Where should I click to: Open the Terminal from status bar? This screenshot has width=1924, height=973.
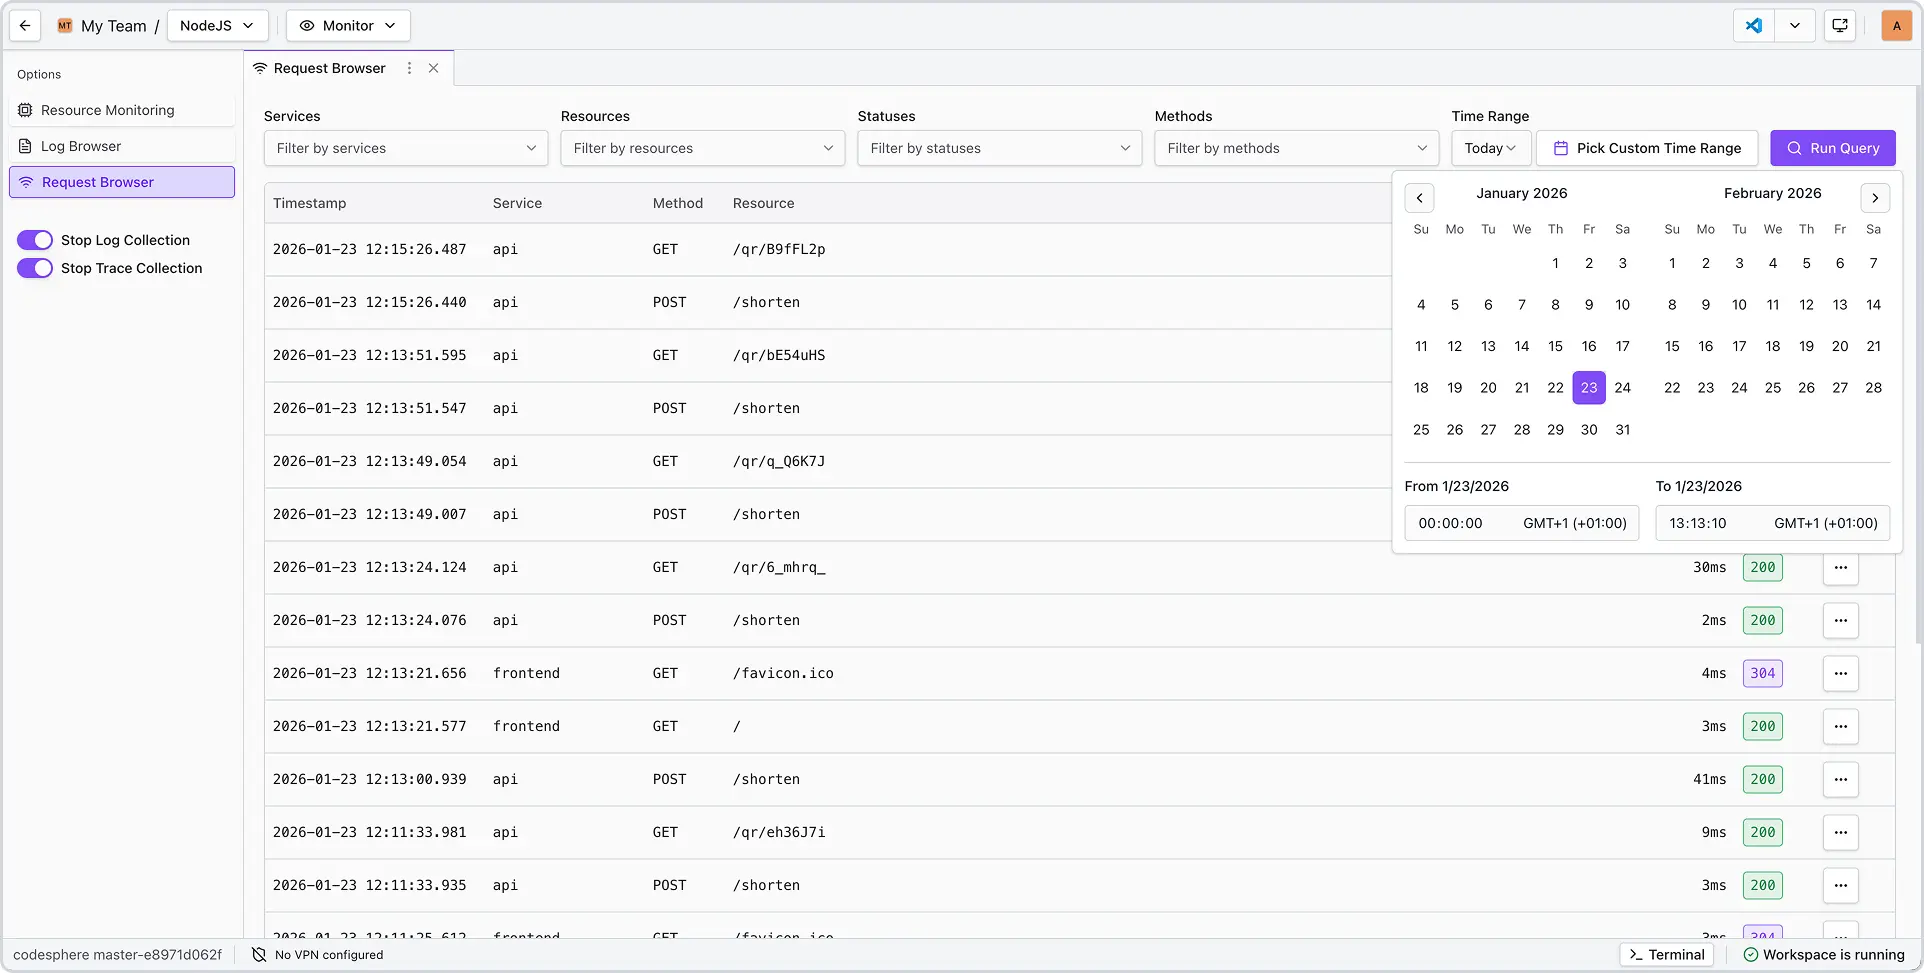point(1666,955)
